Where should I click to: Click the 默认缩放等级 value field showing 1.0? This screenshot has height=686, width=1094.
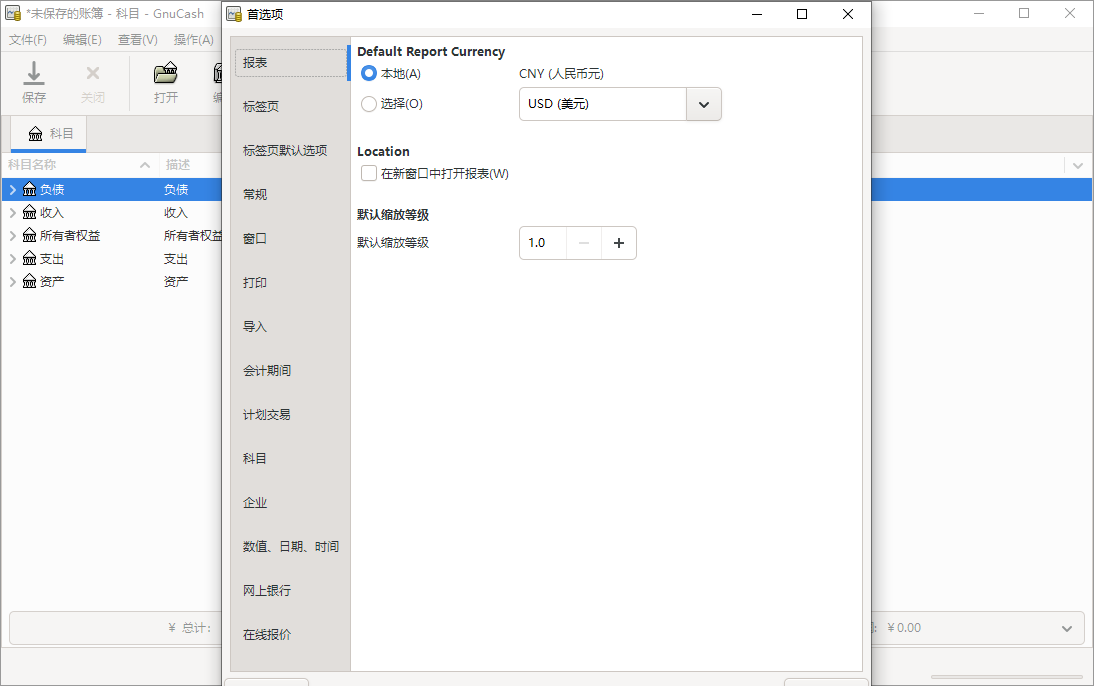pyautogui.click(x=542, y=243)
